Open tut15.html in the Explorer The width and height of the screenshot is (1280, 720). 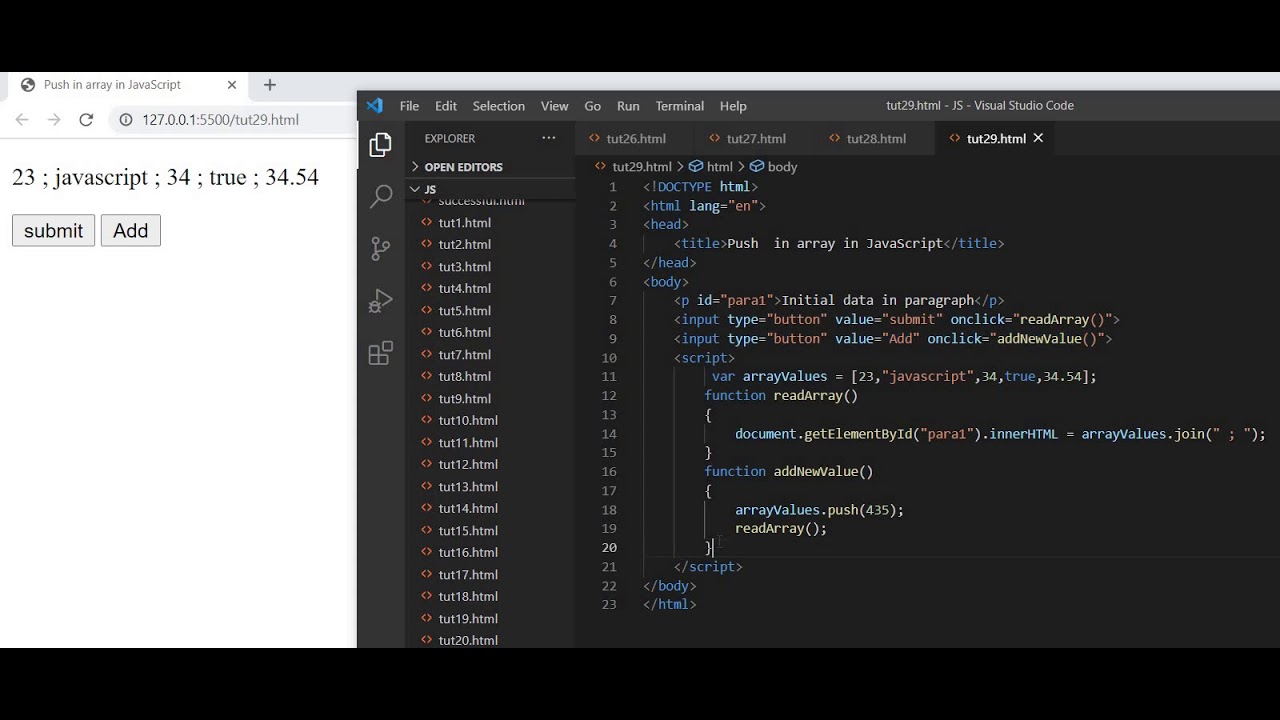tap(468, 530)
